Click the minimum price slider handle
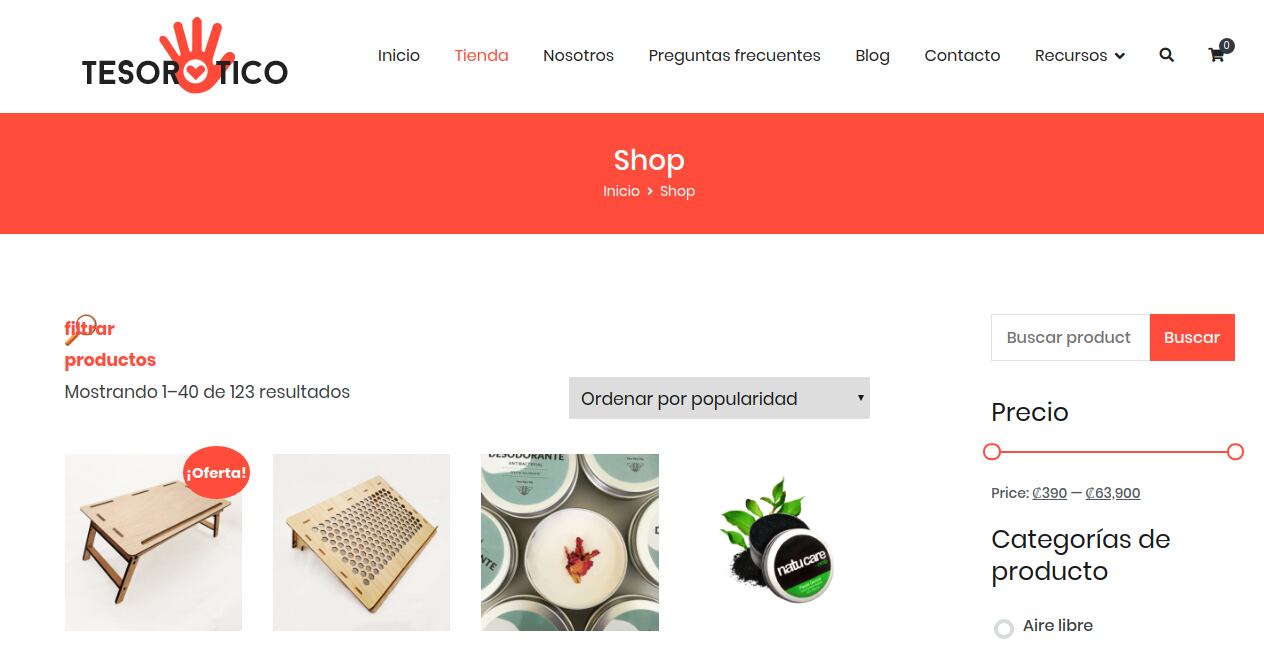Viewport: 1264px width, 650px height. [992, 452]
